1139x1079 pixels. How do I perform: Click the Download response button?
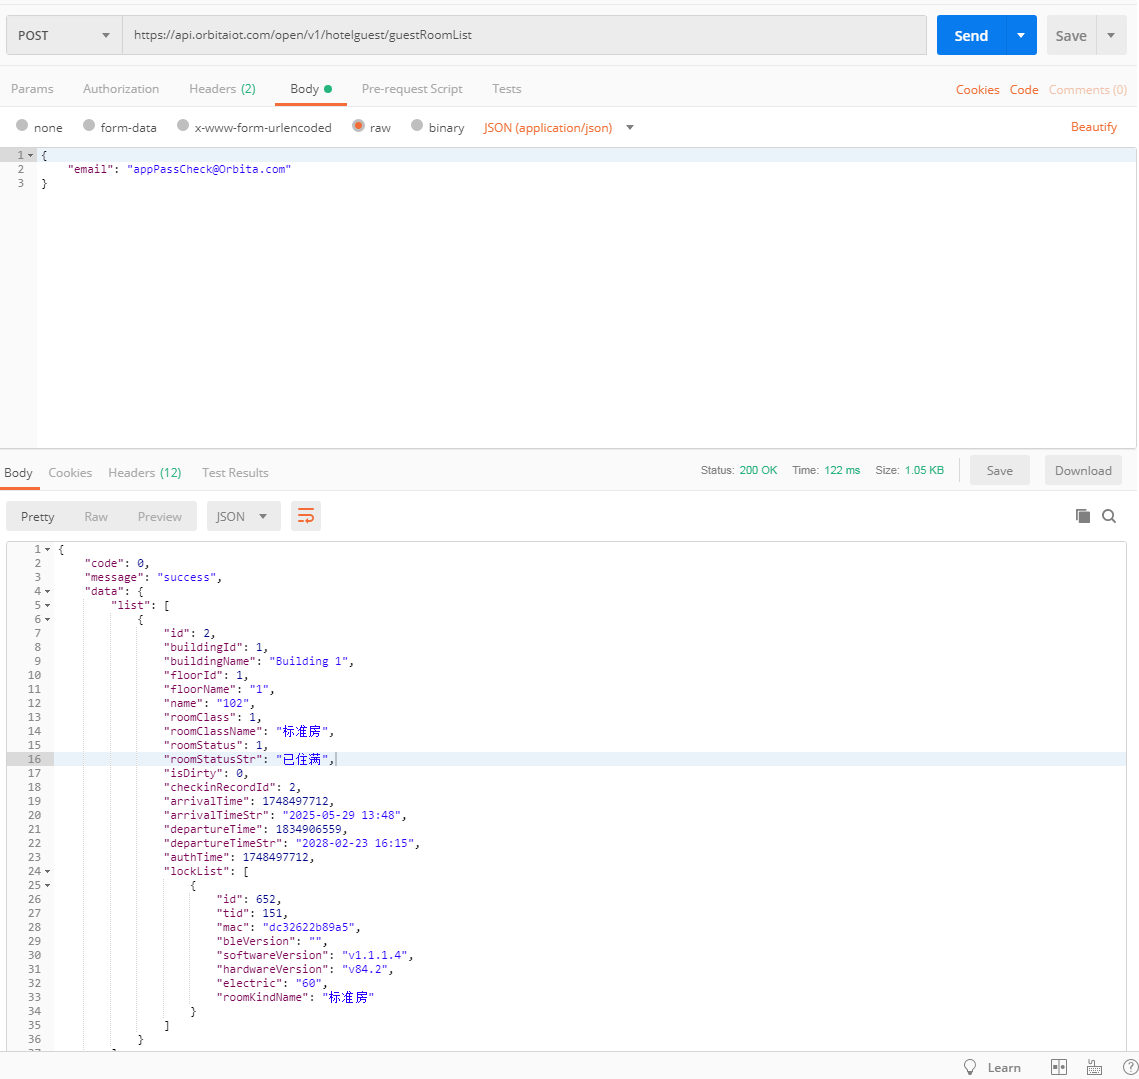[1083, 471]
